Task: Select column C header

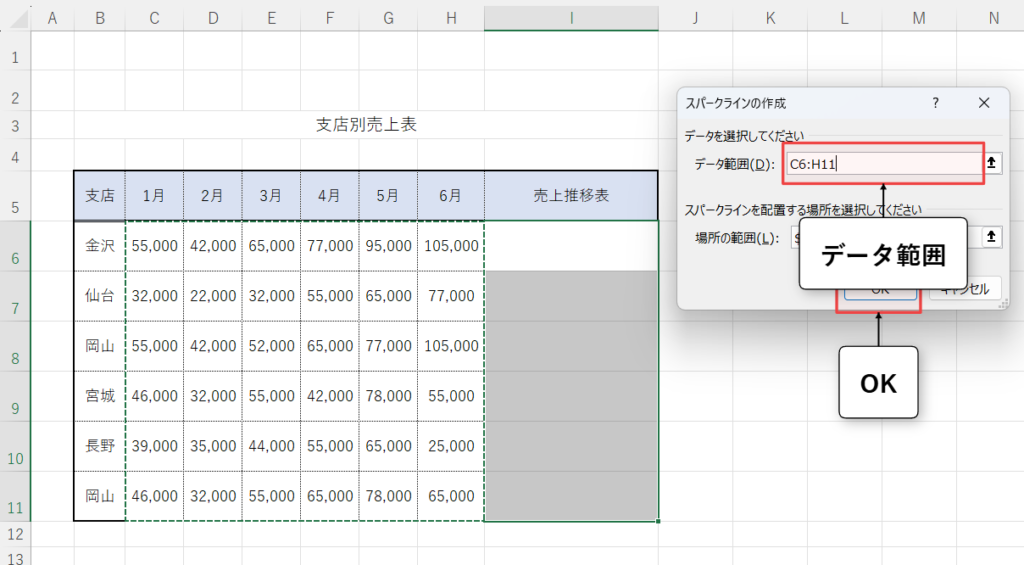Action: pos(154,18)
